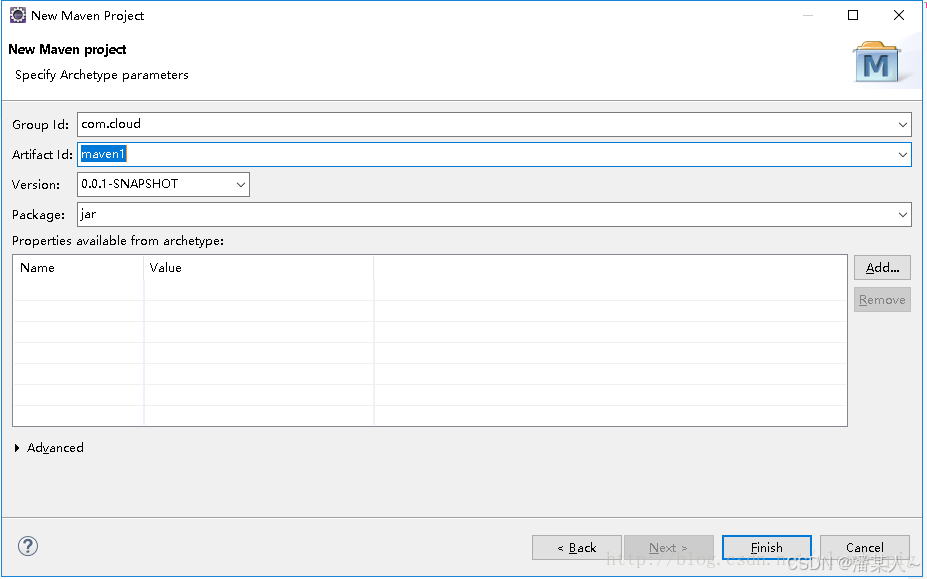Open the Package dropdown arrow

click(x=902, y=215)
